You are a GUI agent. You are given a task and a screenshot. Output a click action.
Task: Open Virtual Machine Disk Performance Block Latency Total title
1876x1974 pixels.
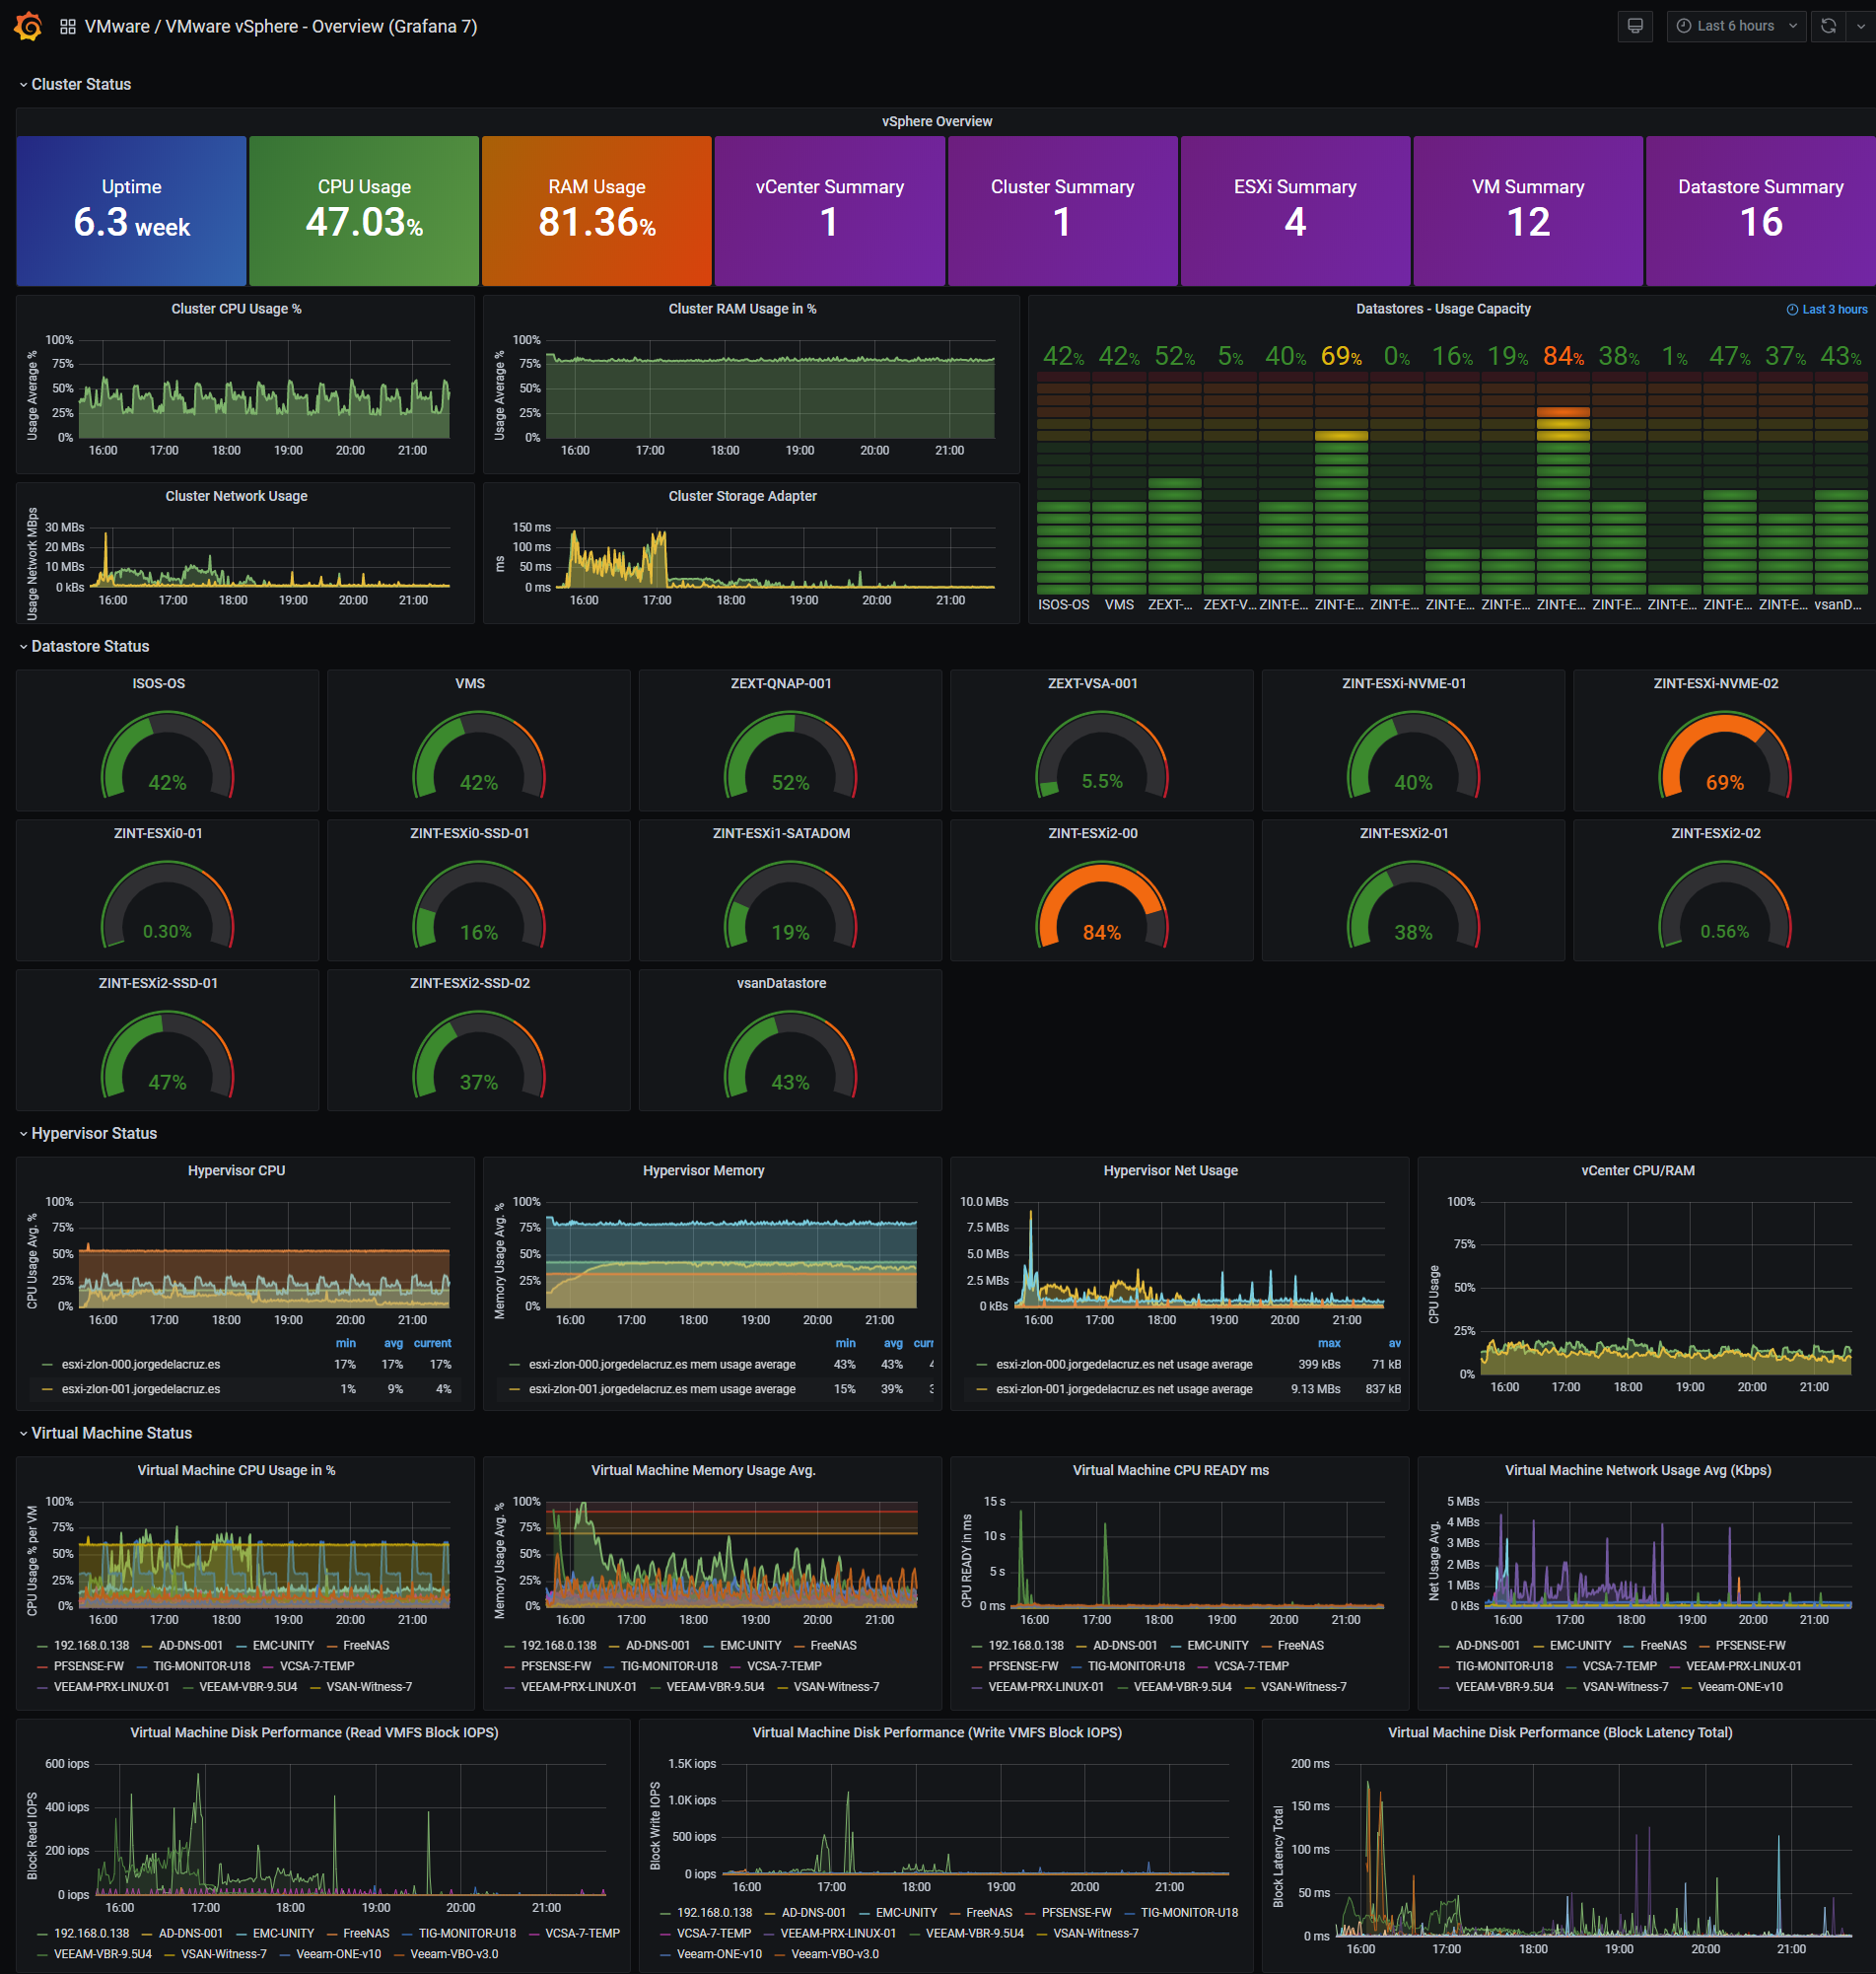(1560, 1732)
